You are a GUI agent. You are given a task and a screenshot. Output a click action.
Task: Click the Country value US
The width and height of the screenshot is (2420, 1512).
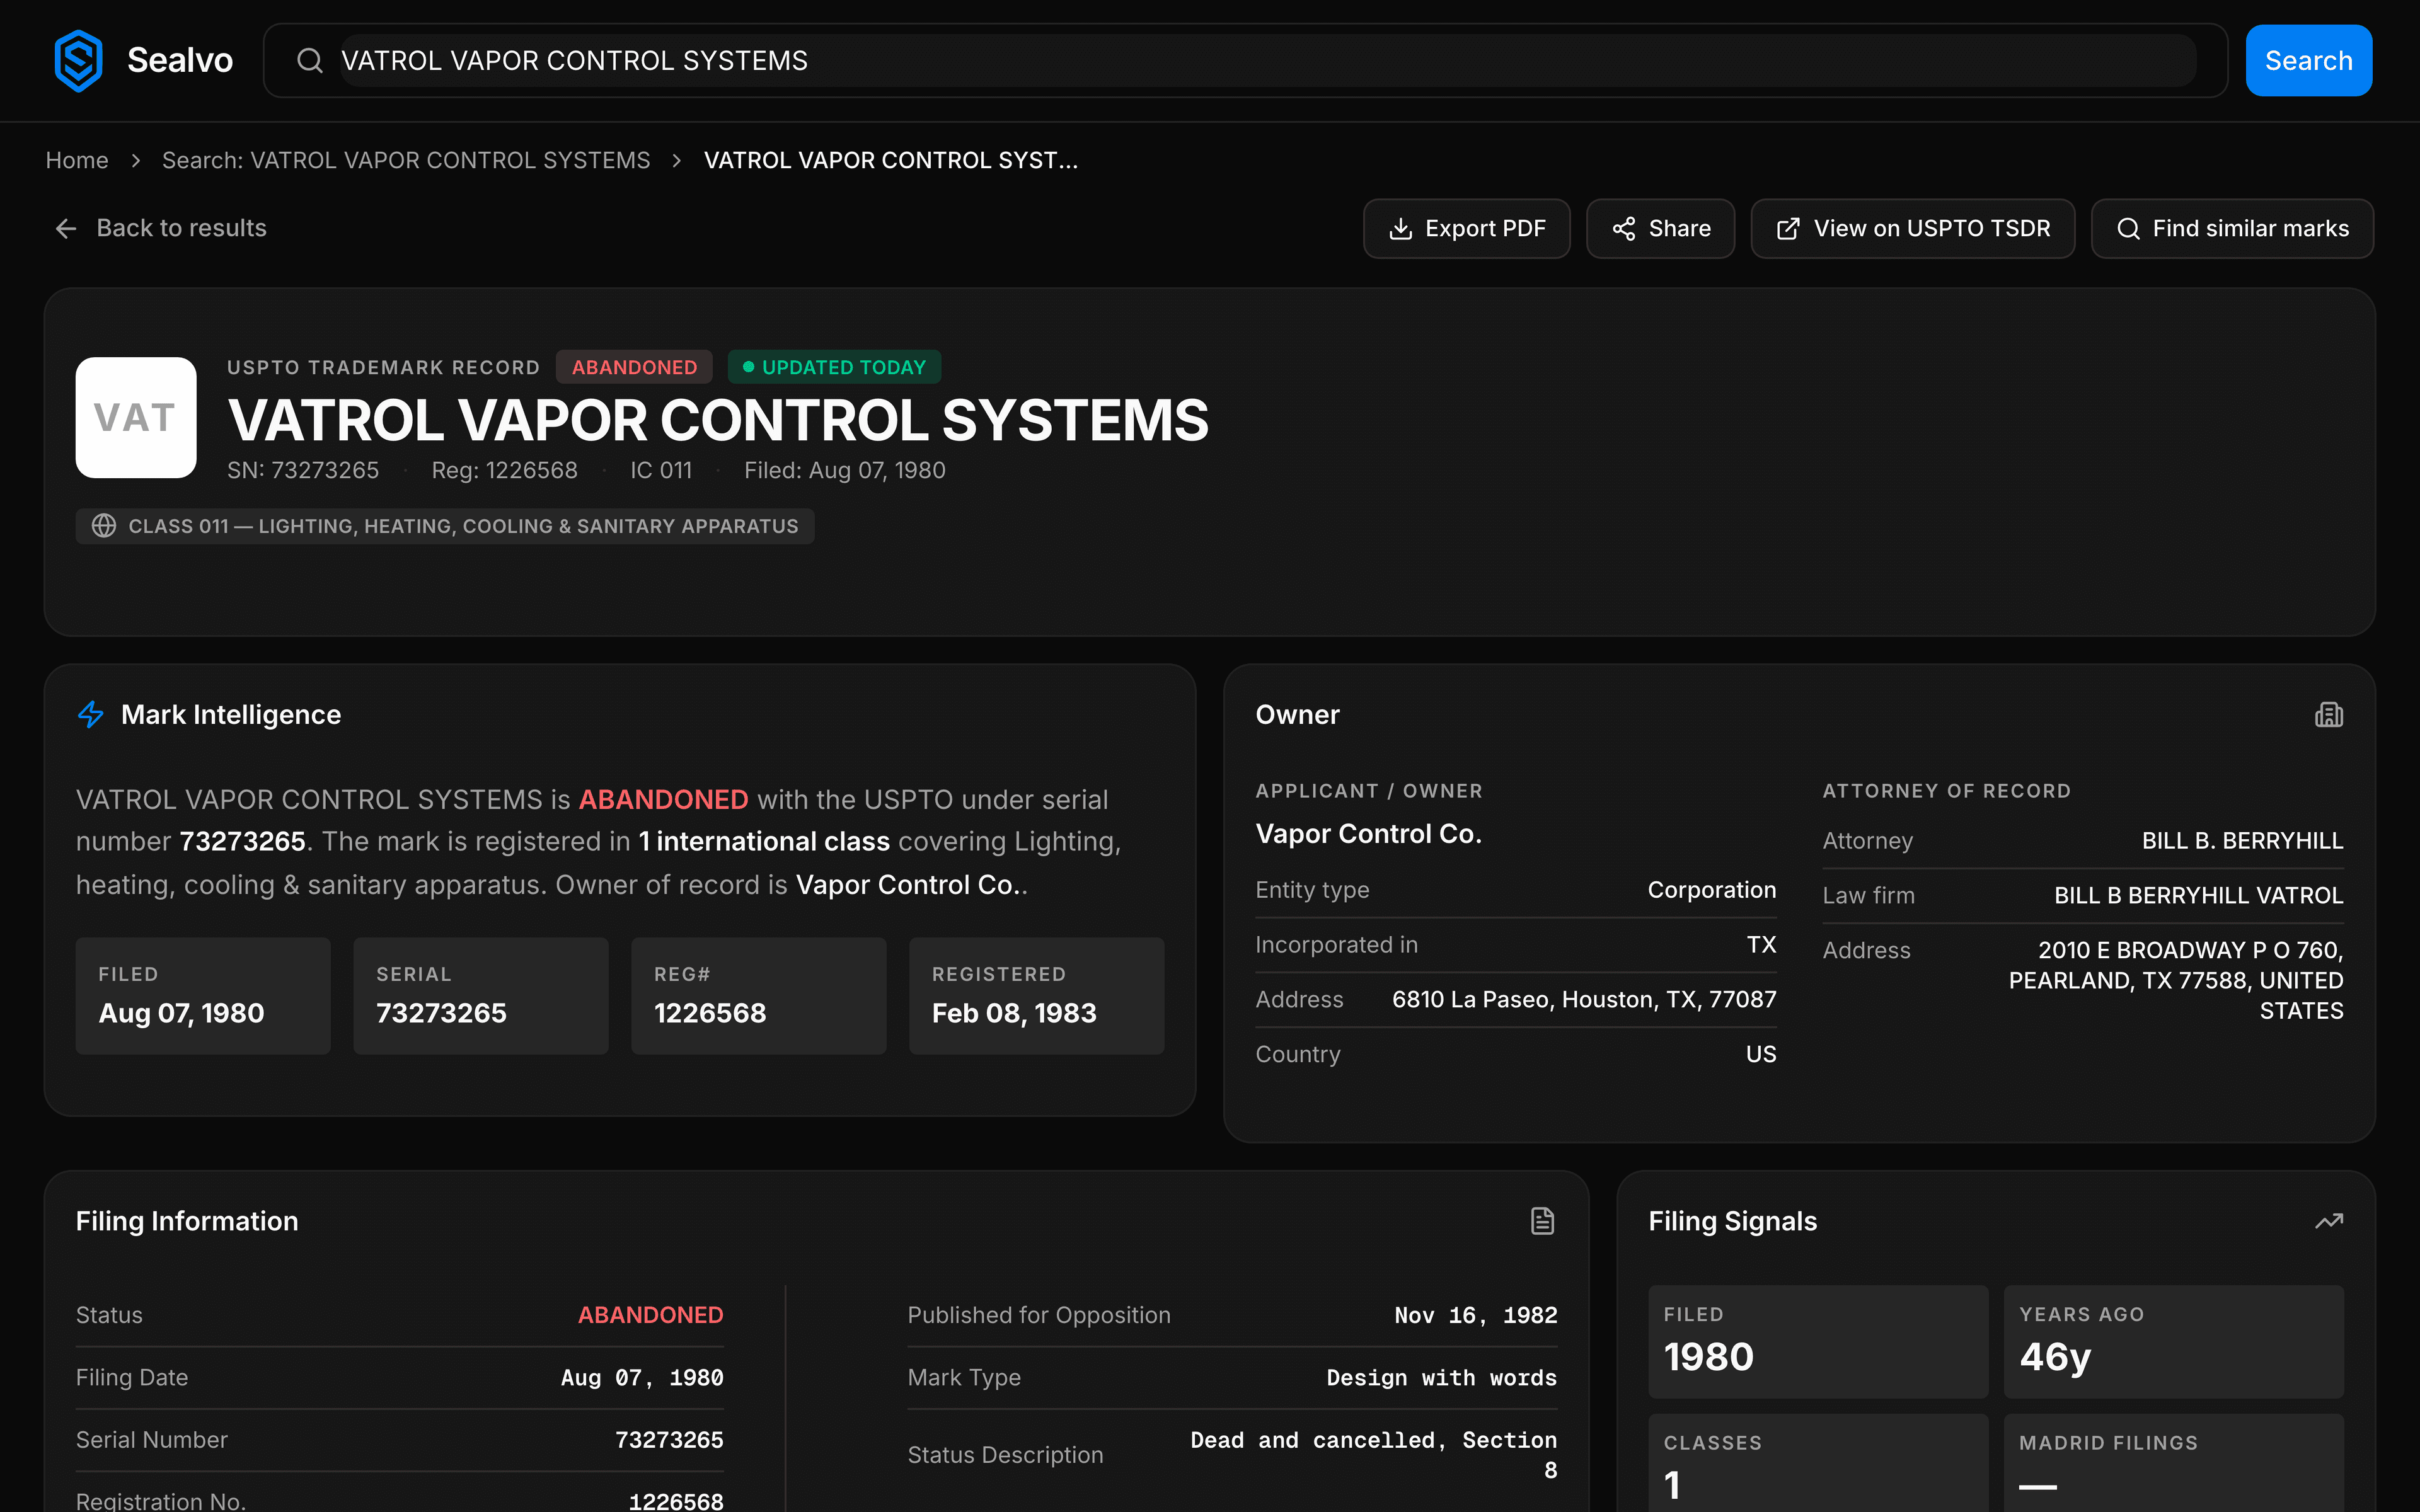[1761, 1055]
